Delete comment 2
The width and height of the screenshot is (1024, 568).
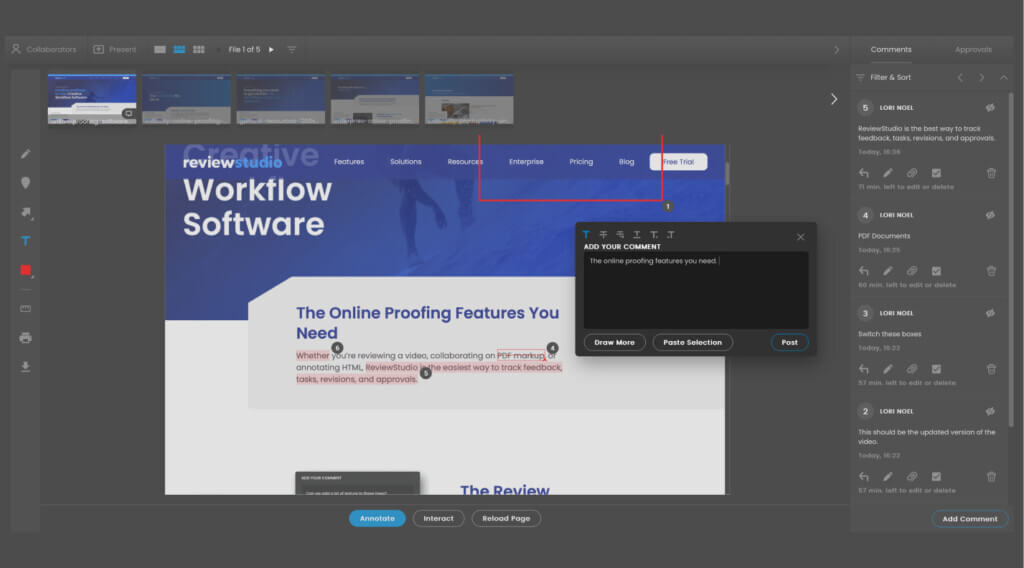click(x=991, y=477)
